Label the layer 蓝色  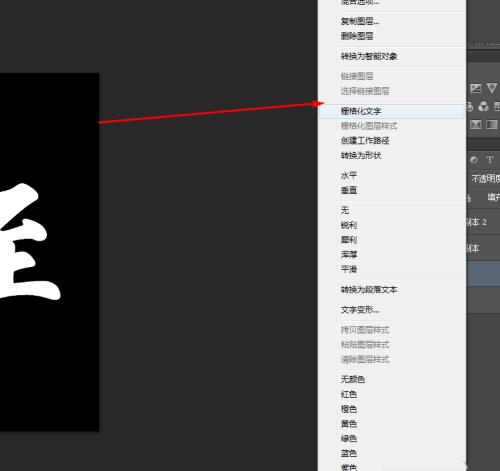349,453
